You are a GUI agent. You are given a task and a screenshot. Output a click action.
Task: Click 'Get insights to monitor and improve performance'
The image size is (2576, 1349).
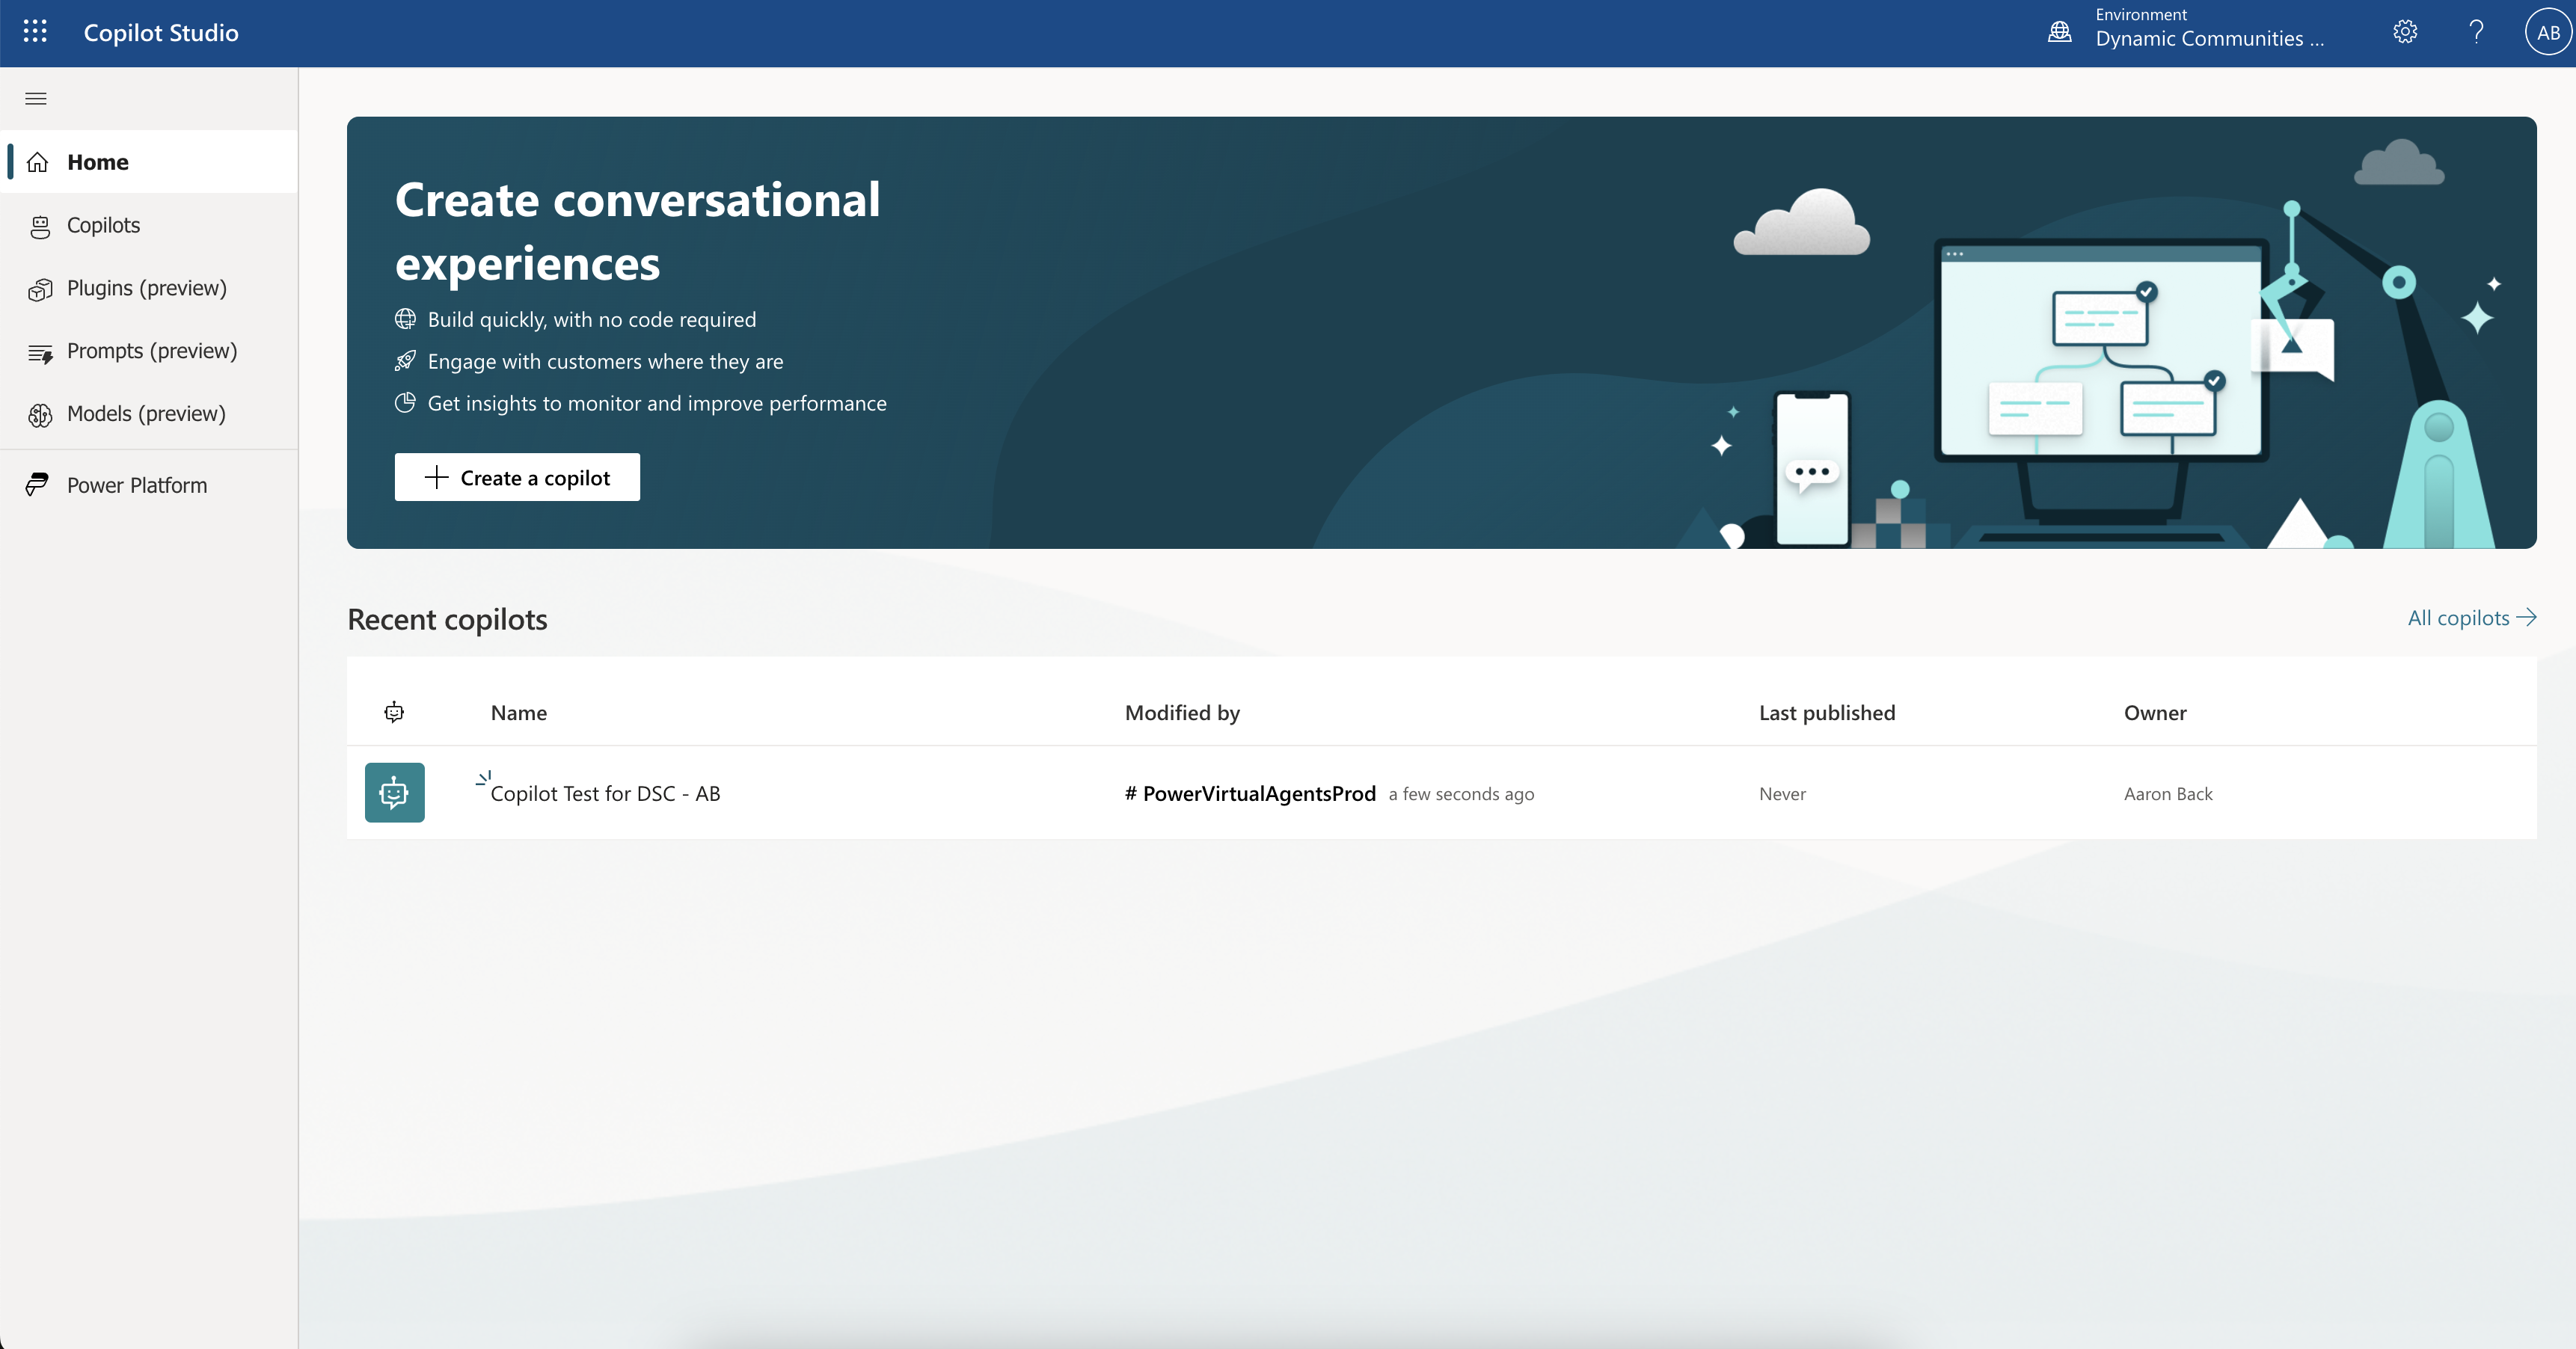(657, 403)
